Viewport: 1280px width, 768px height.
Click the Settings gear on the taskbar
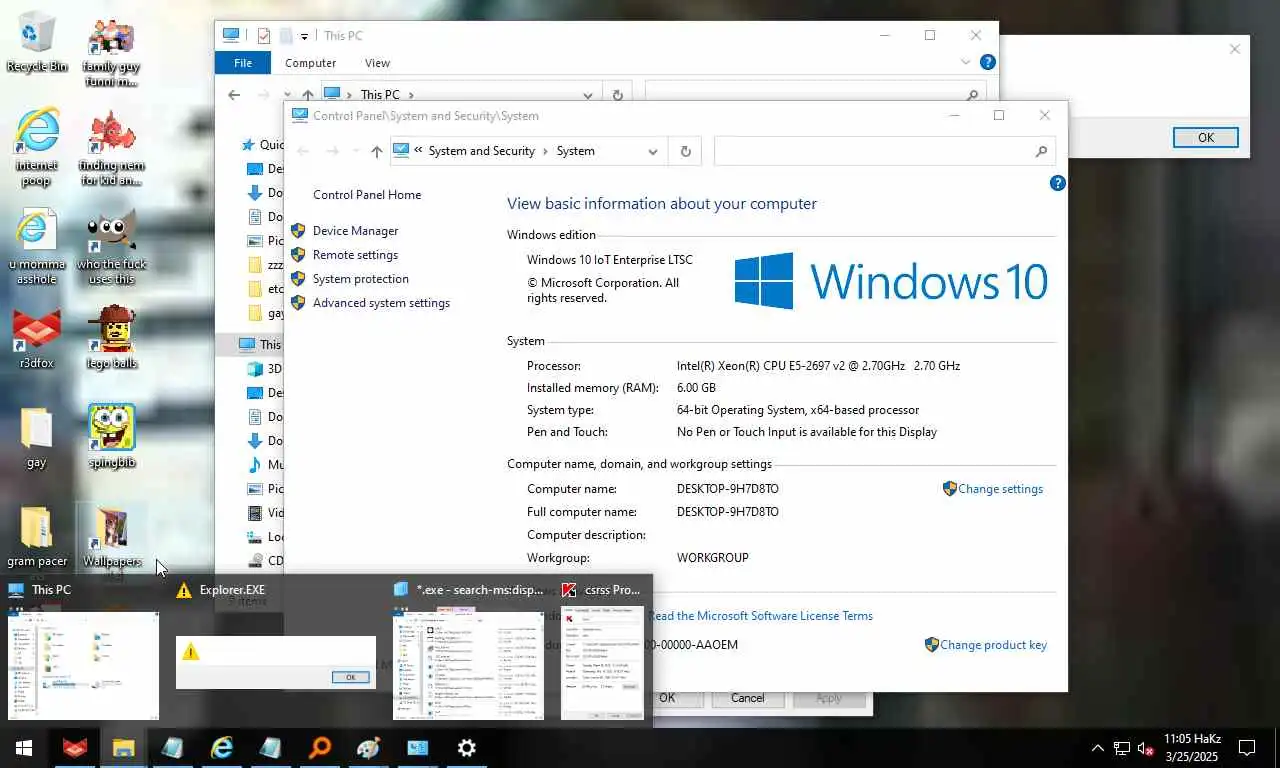click(467, 747)
